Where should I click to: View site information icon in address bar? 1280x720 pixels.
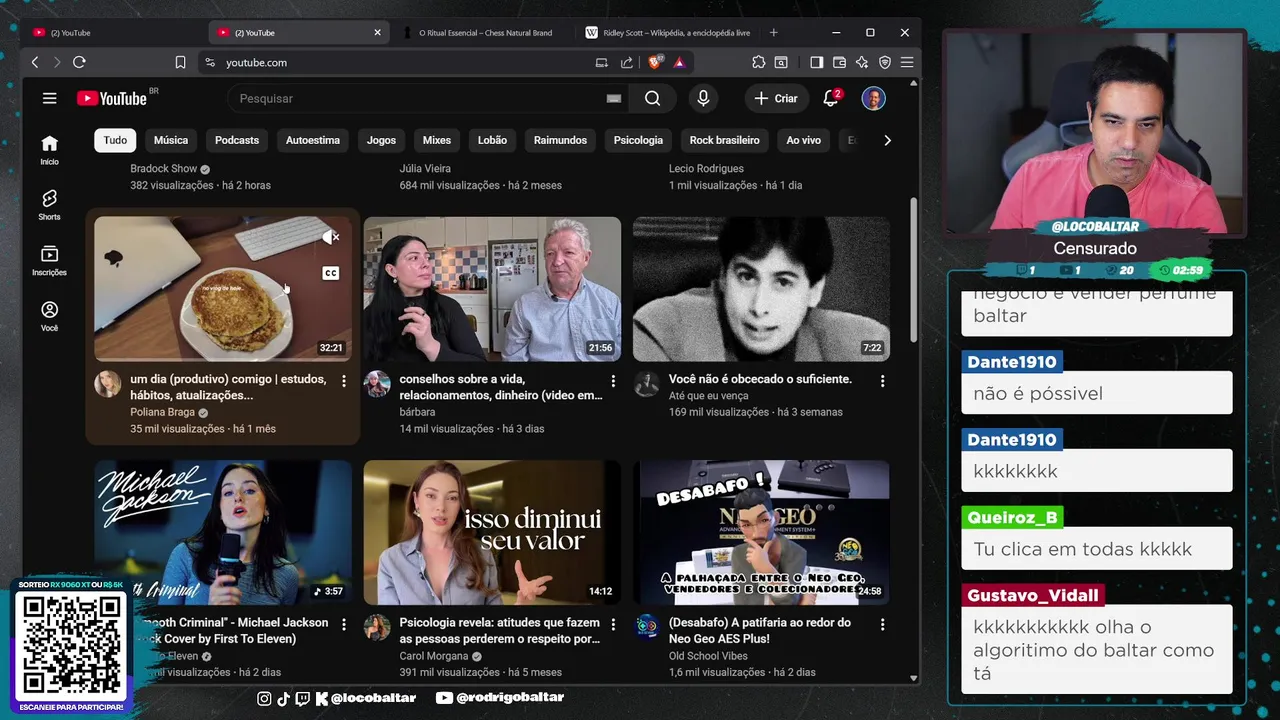(x=209, y=62)
